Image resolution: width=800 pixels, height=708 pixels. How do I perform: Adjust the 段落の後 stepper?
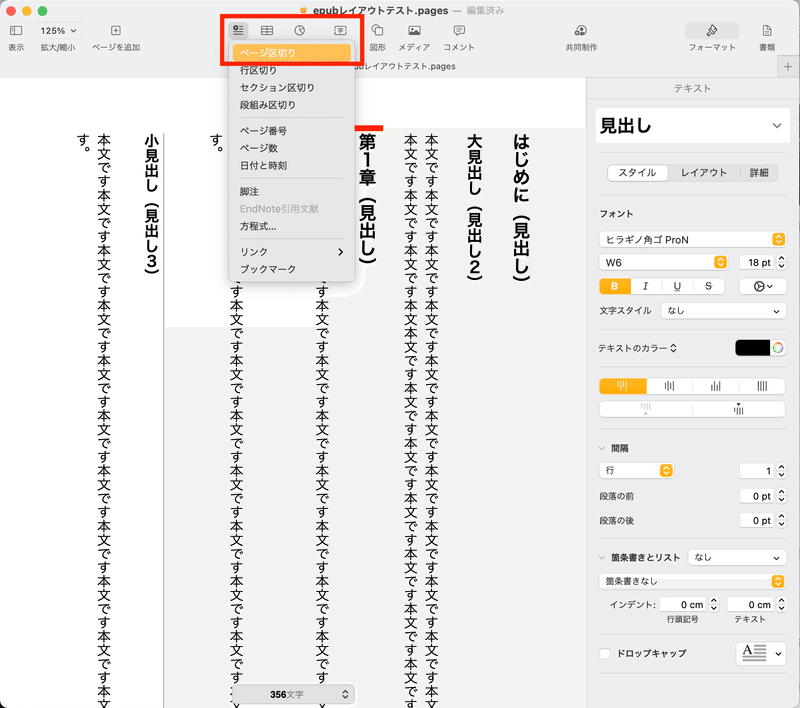(x=781, y=520)
